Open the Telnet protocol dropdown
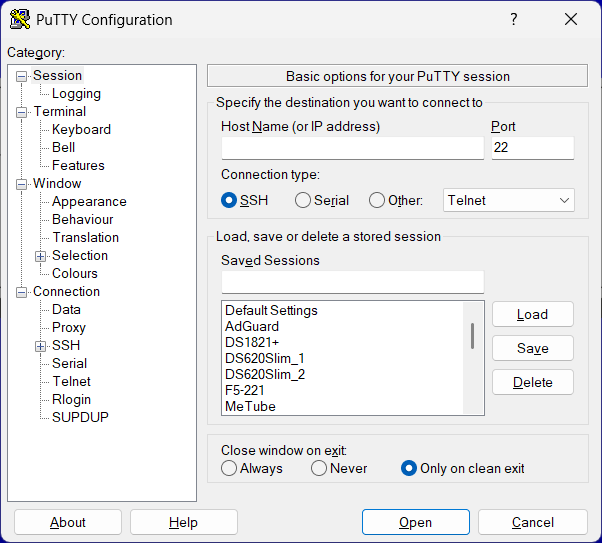Viewport: 602px width, 543px height. tap(508, 200)
